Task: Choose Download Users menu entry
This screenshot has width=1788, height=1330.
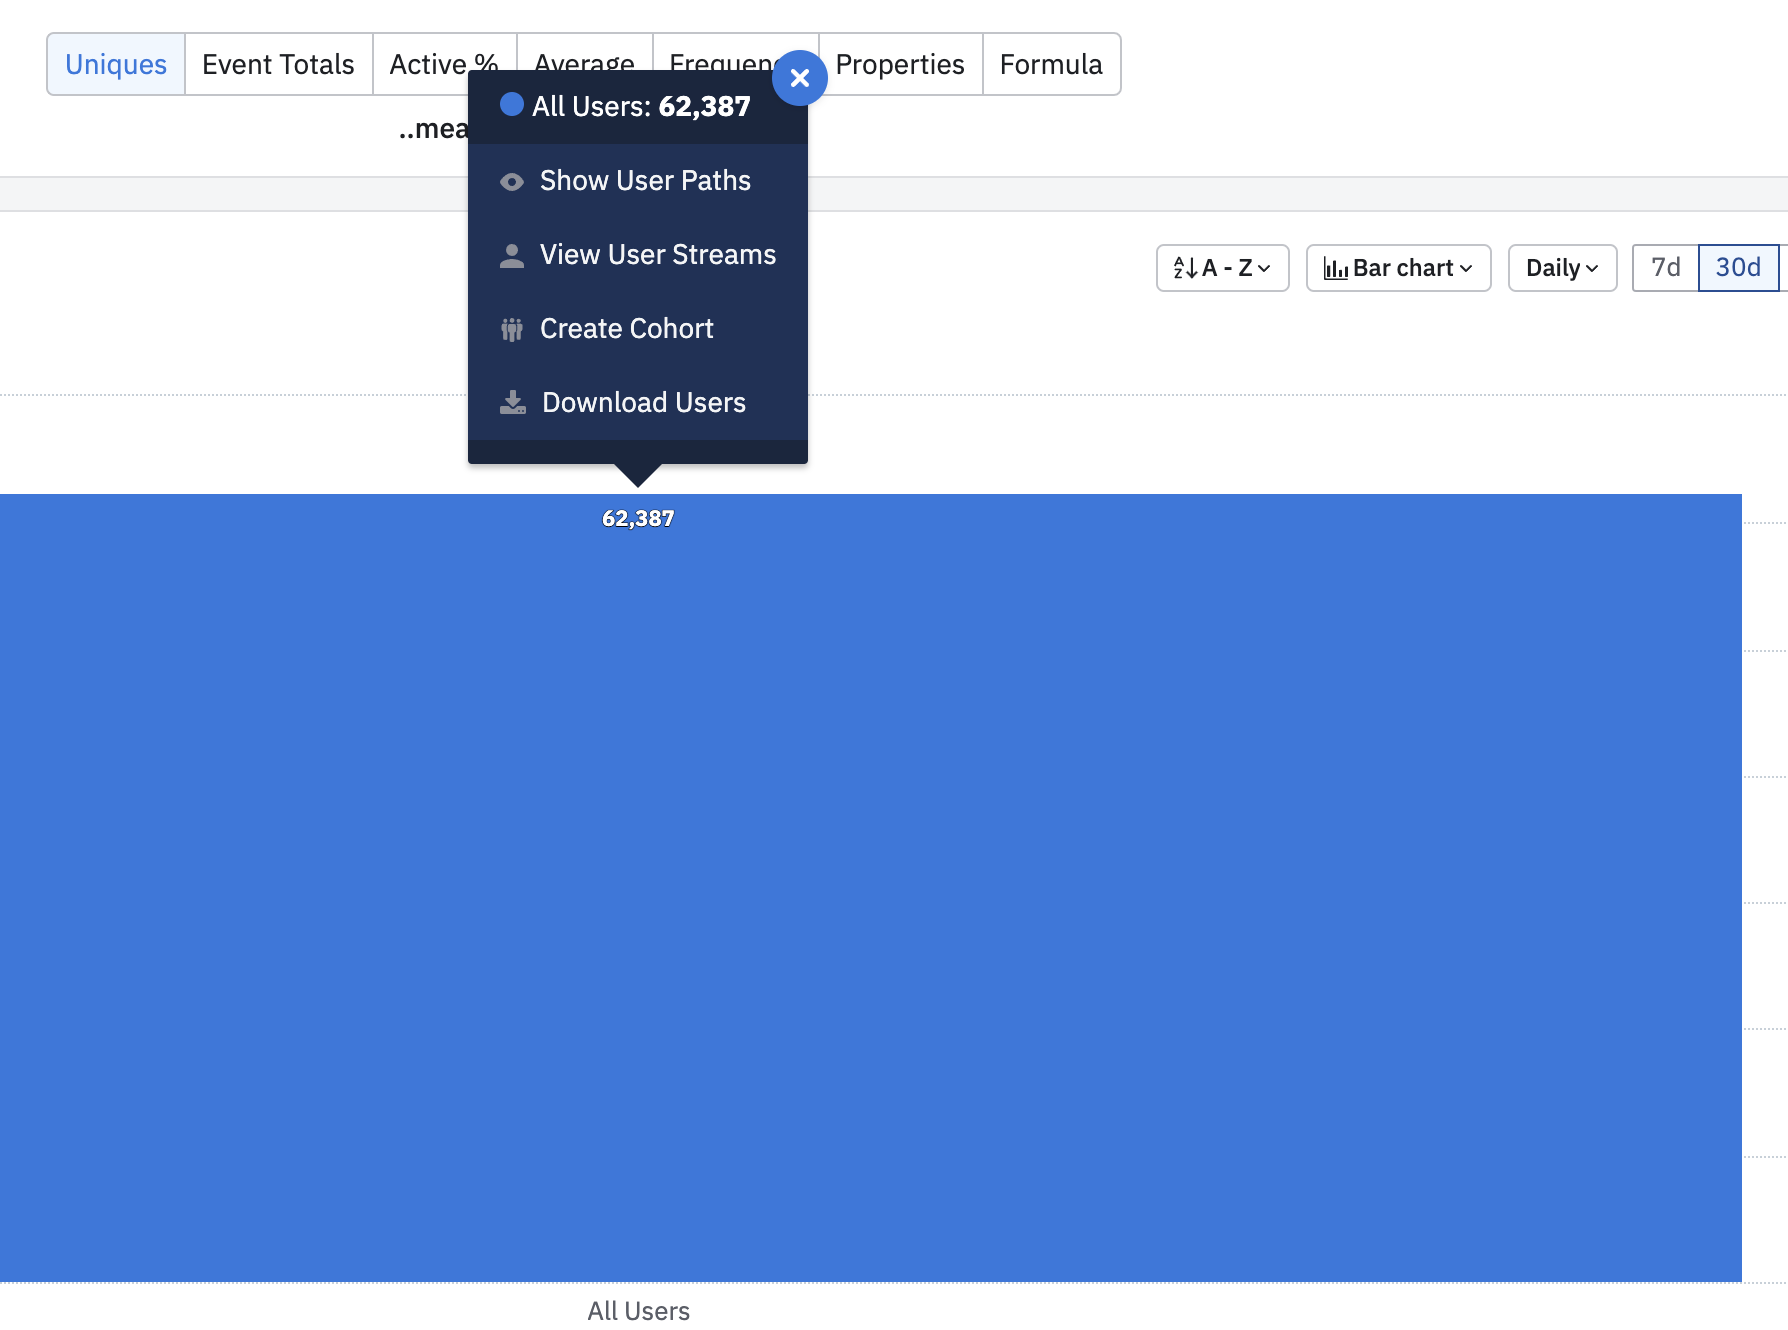Action: (x=638, y=403)
